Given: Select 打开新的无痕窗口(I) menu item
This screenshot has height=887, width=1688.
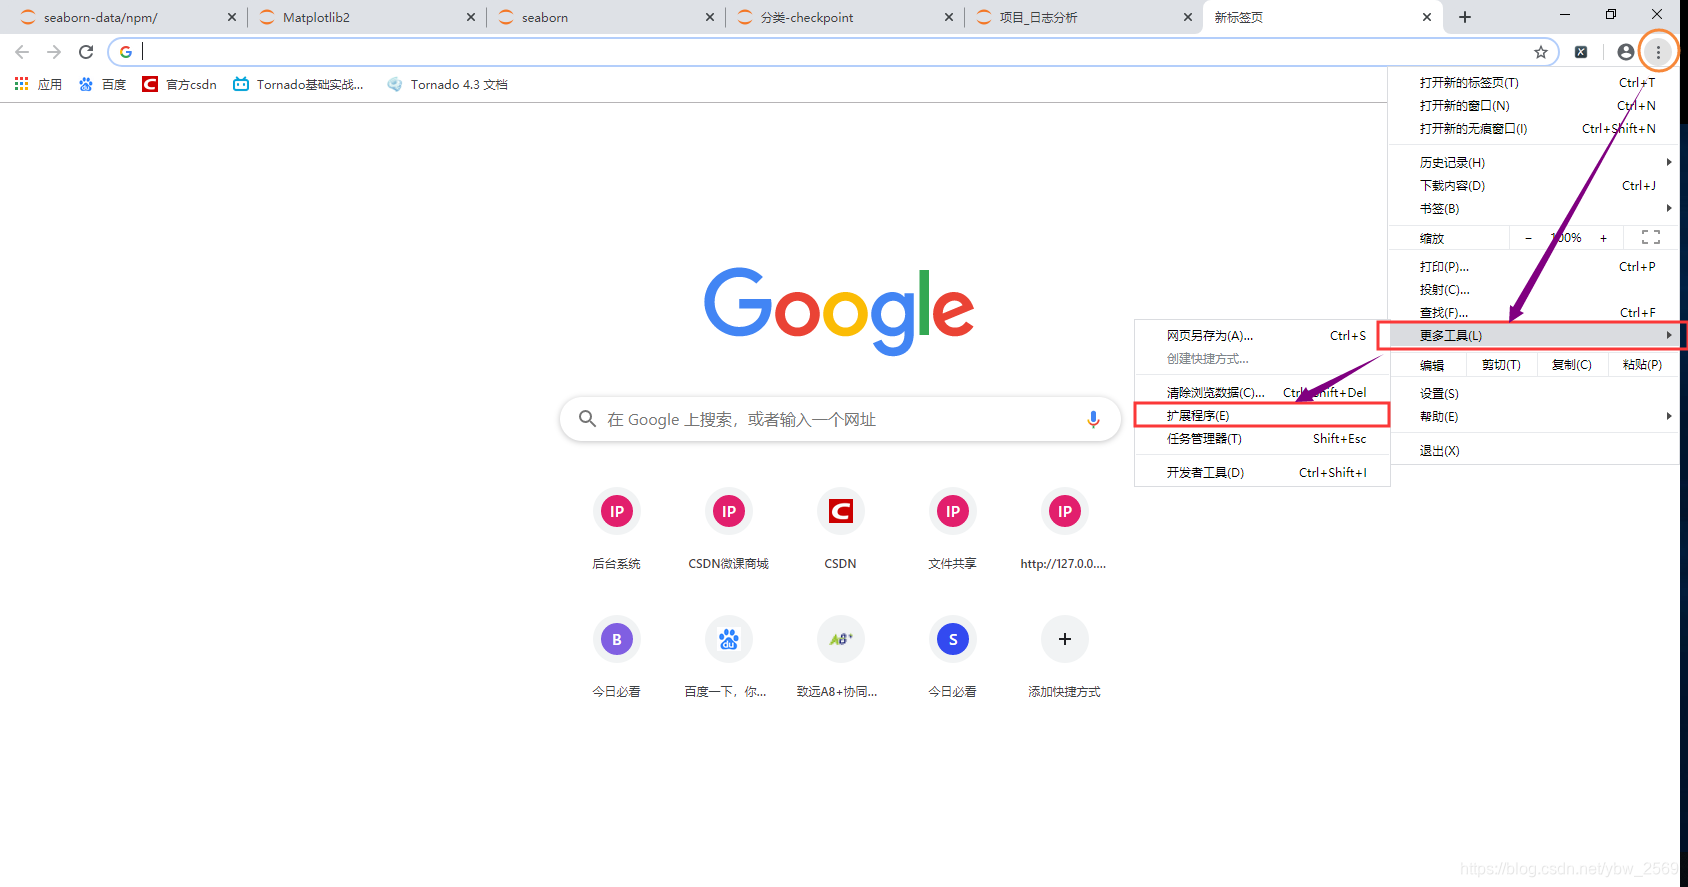Looking at the screenshot, I should tap(1534, 128).
